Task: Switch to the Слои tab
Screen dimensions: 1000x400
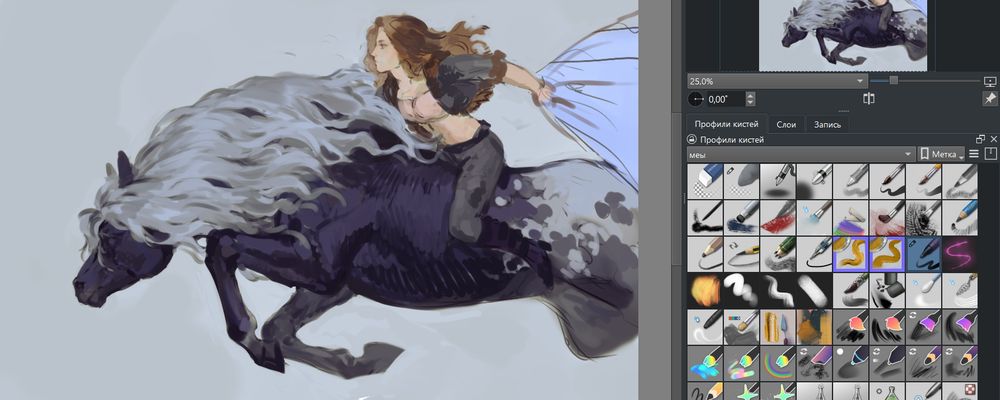Action: pyautogui.click(x=786, y=124)
